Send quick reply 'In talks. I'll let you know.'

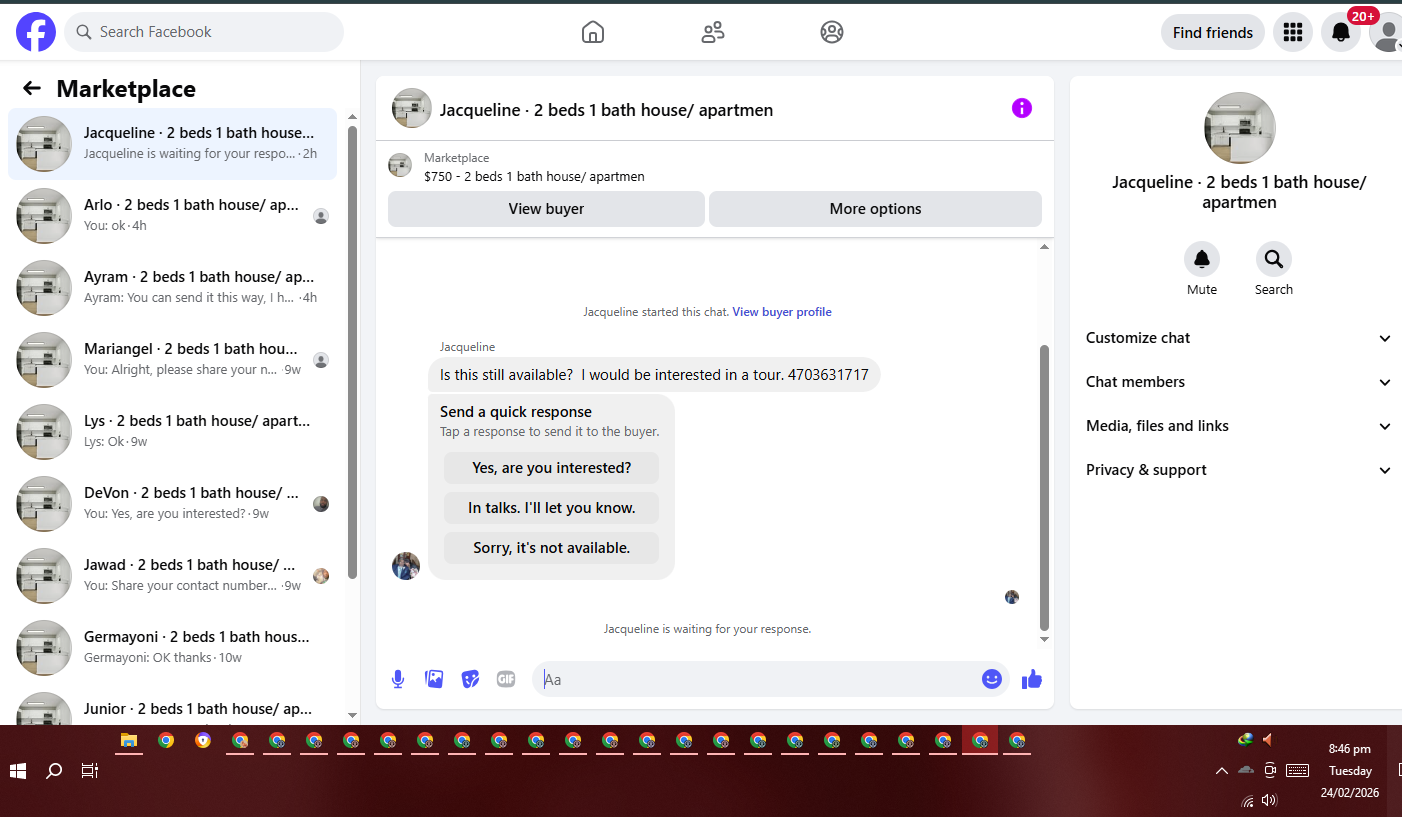pos(551,508)
